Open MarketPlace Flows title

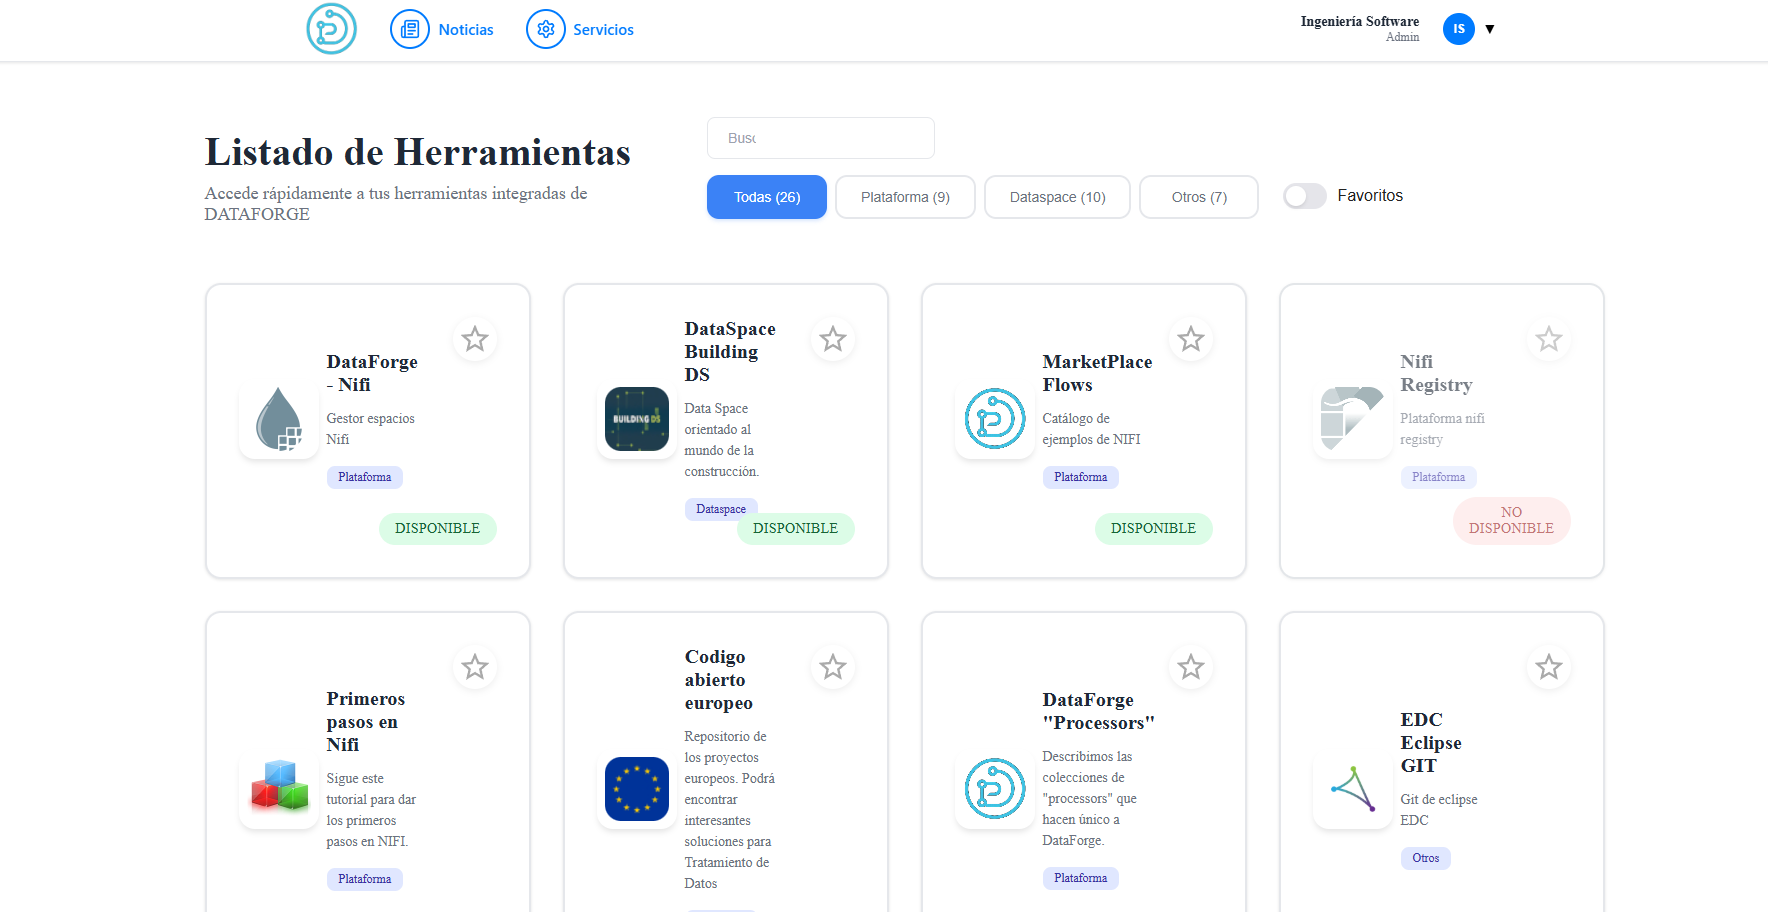(x=1097, y=373)
